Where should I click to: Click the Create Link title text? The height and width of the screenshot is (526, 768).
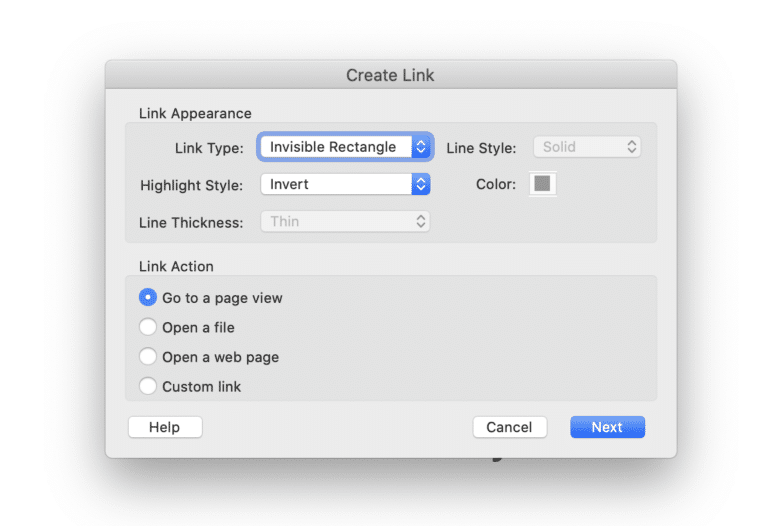390,75
